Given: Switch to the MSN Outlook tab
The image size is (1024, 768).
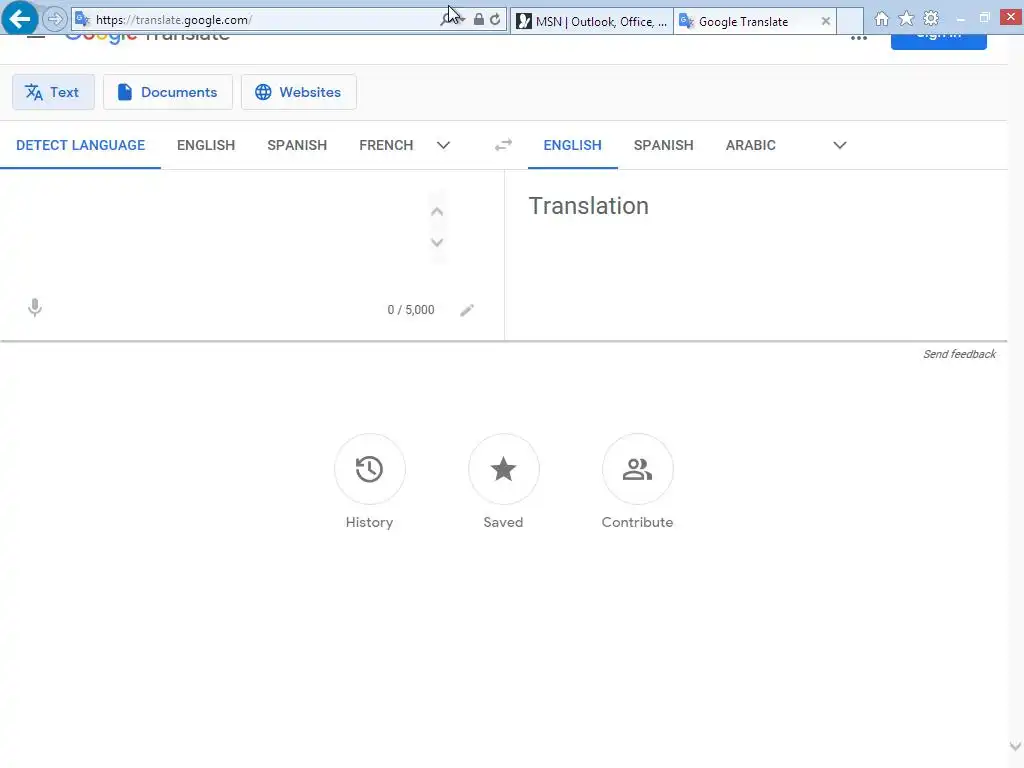Looking at the screenshot, I should (592, 22).
